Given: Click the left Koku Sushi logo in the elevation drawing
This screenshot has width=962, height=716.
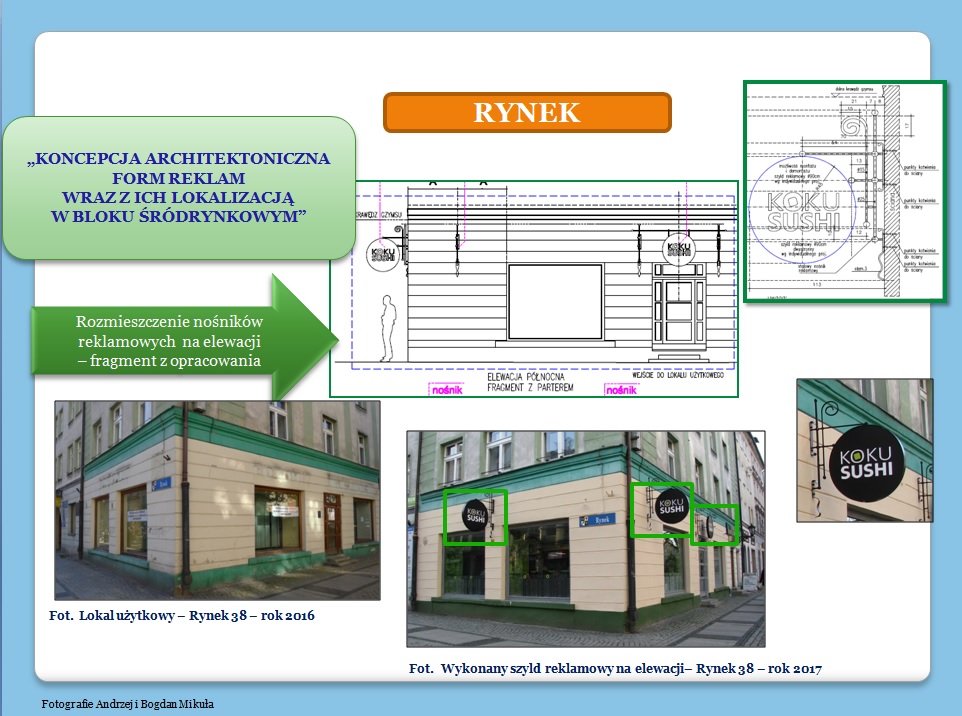Looking at the screenshot, I should [382, 255].
